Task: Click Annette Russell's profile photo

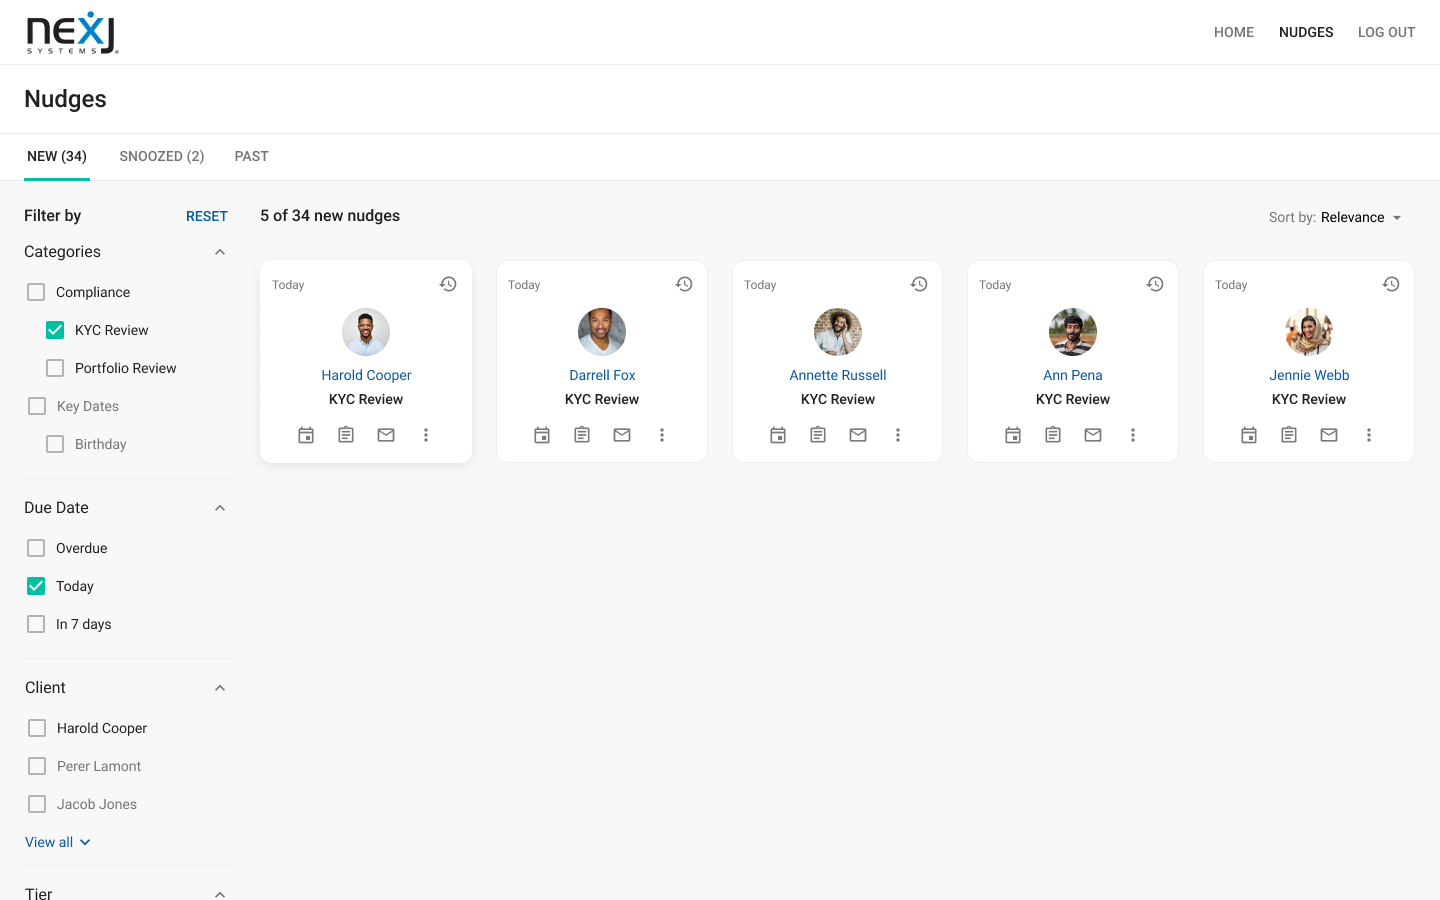Action: click(838, 332)
